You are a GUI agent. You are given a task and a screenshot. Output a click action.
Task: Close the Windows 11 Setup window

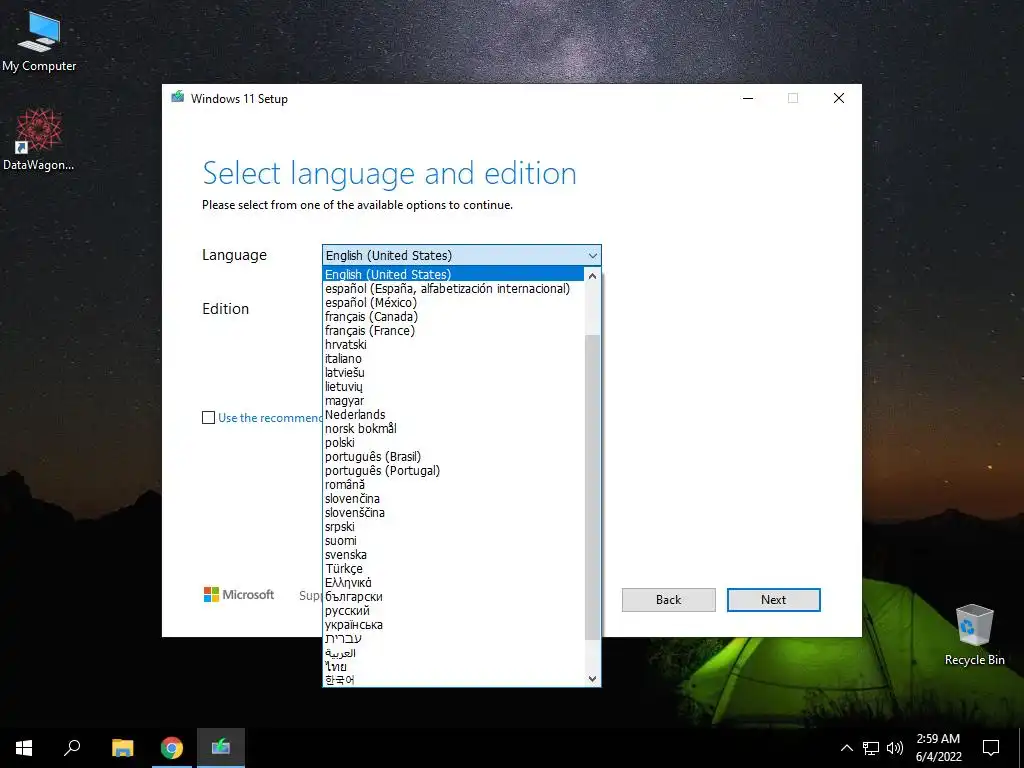839,98
